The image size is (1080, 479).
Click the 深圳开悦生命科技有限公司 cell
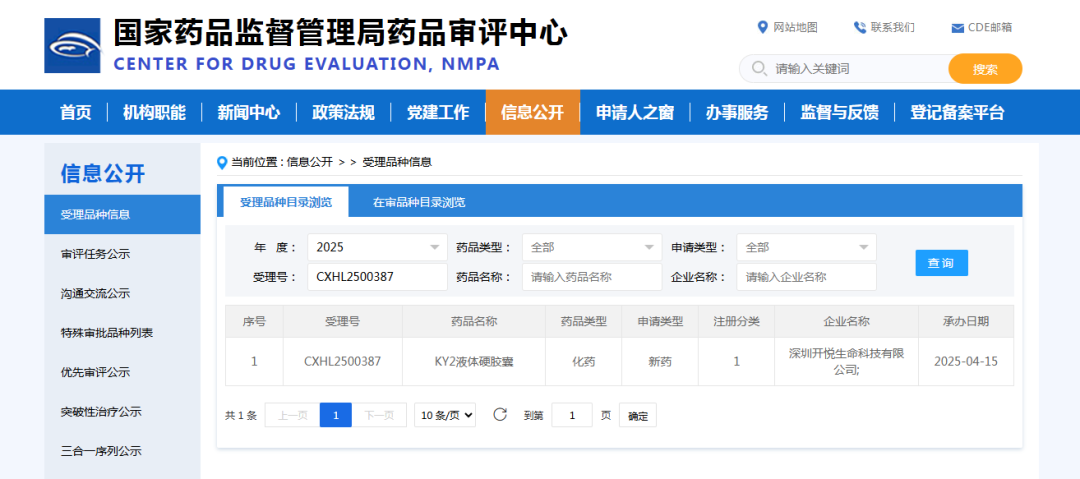(x=847, y=361)
